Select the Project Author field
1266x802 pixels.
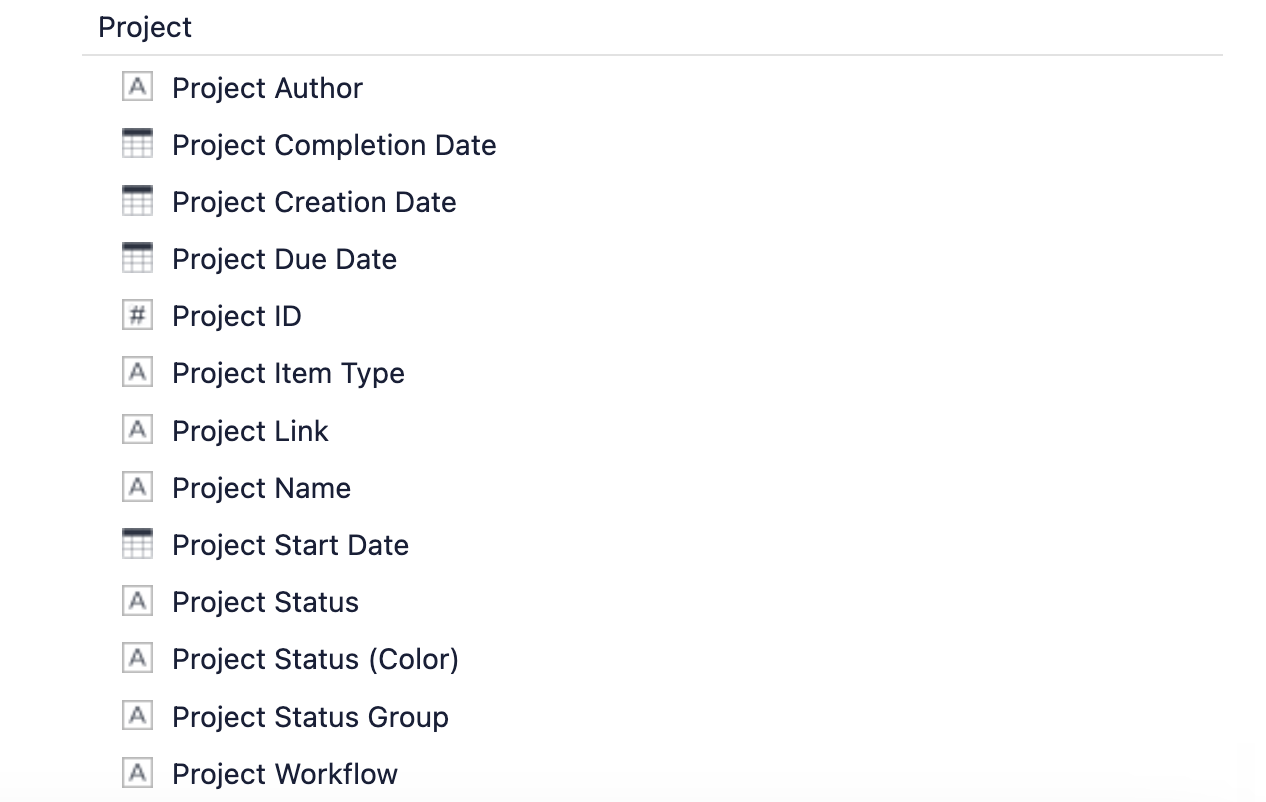pyautogui.click(x=267, y=88)
